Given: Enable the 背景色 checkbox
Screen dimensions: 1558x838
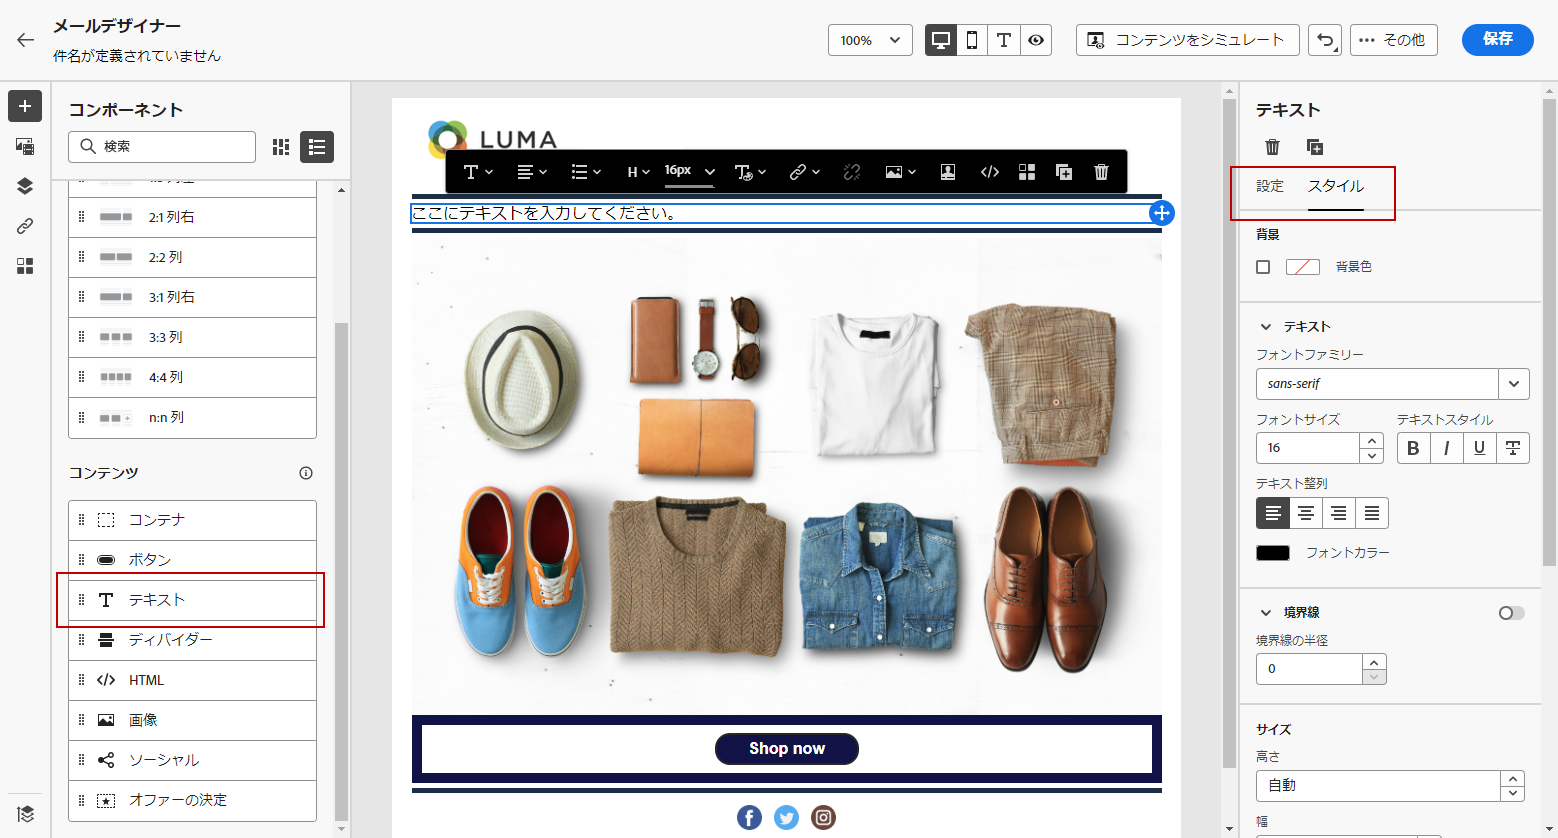Looking at the screenshot, I should 1263,267.
